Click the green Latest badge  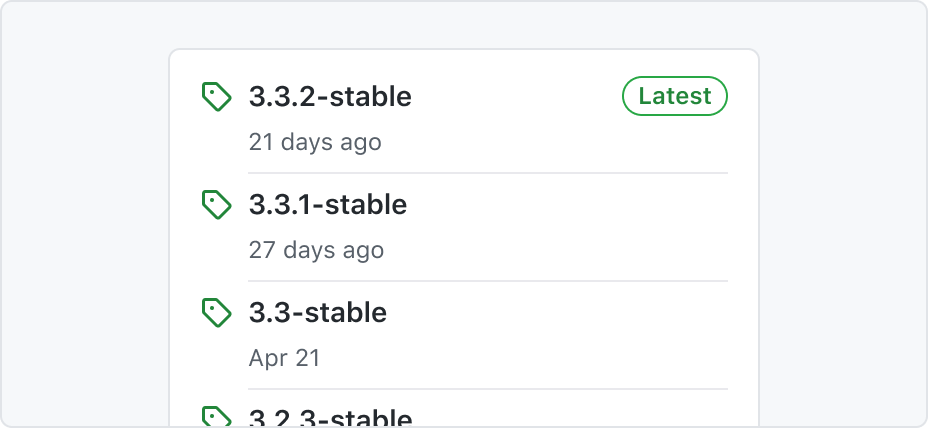click(675, 96)
